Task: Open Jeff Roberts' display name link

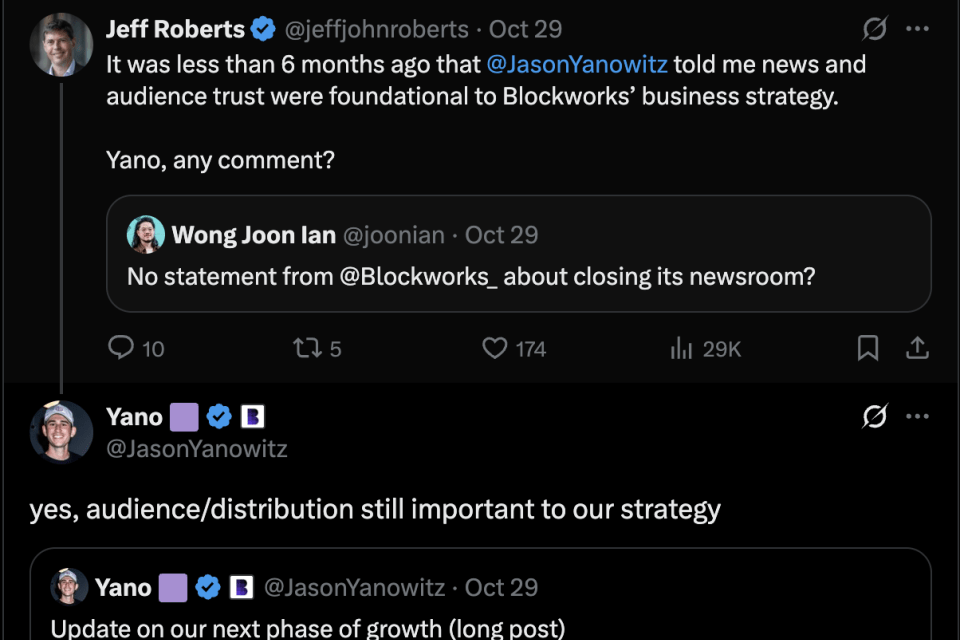Action: point(175,29)
